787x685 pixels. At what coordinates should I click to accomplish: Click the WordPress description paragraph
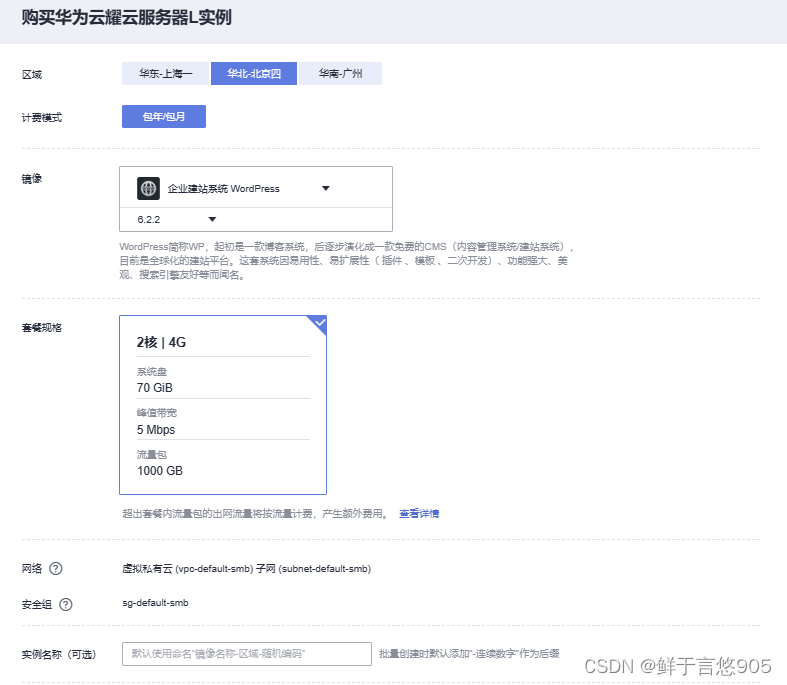[x=346, y=260]
